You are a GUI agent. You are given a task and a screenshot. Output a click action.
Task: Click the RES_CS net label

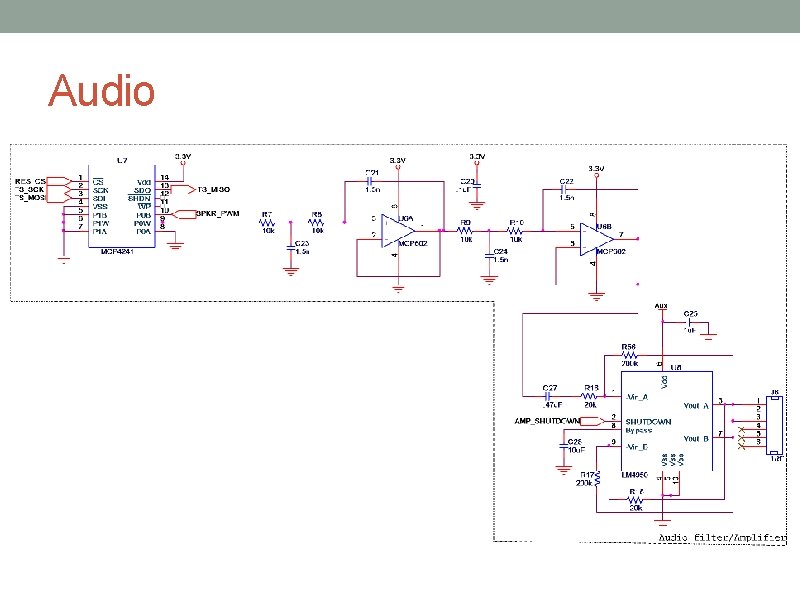[30, 179]
